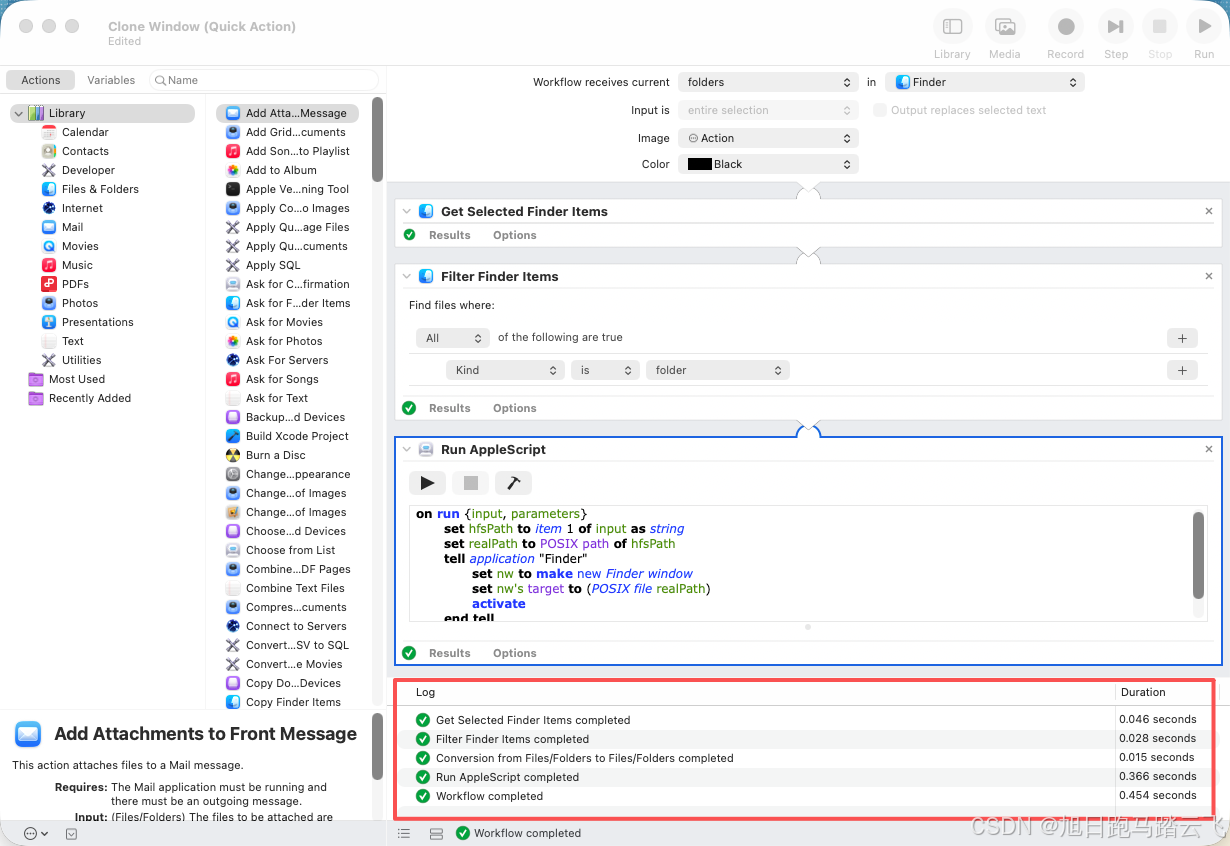Open the Most Used smart folder
Viewport: 1230px width, 846px height.
[x=77, y=379]
